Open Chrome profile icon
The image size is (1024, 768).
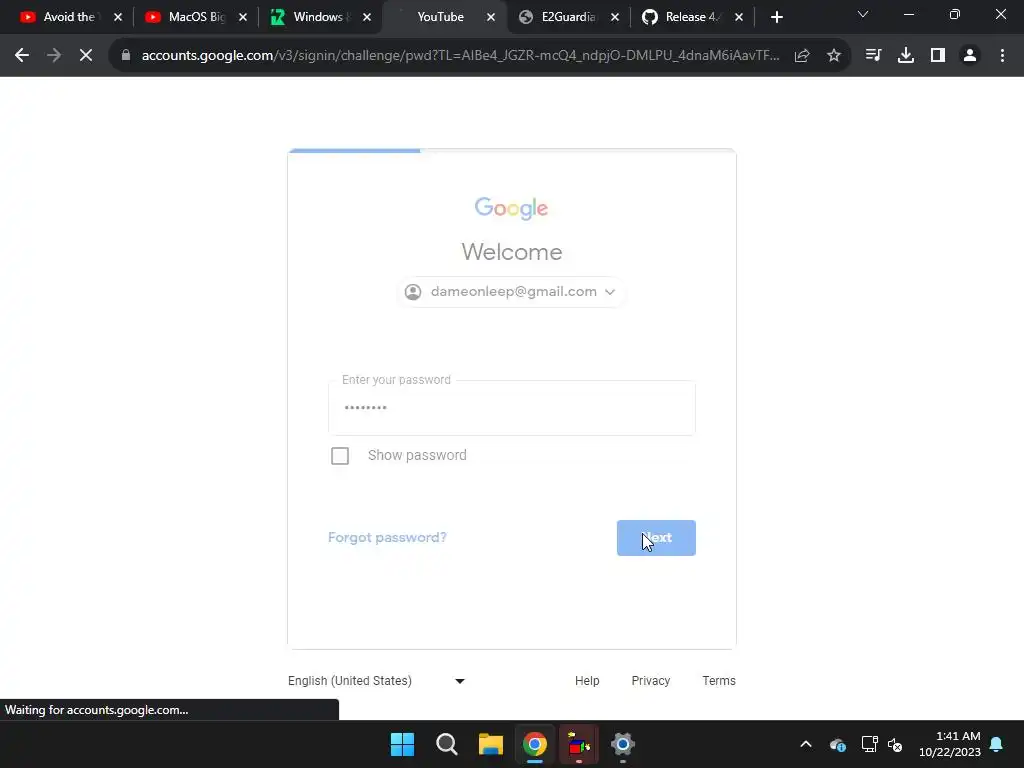970,56
